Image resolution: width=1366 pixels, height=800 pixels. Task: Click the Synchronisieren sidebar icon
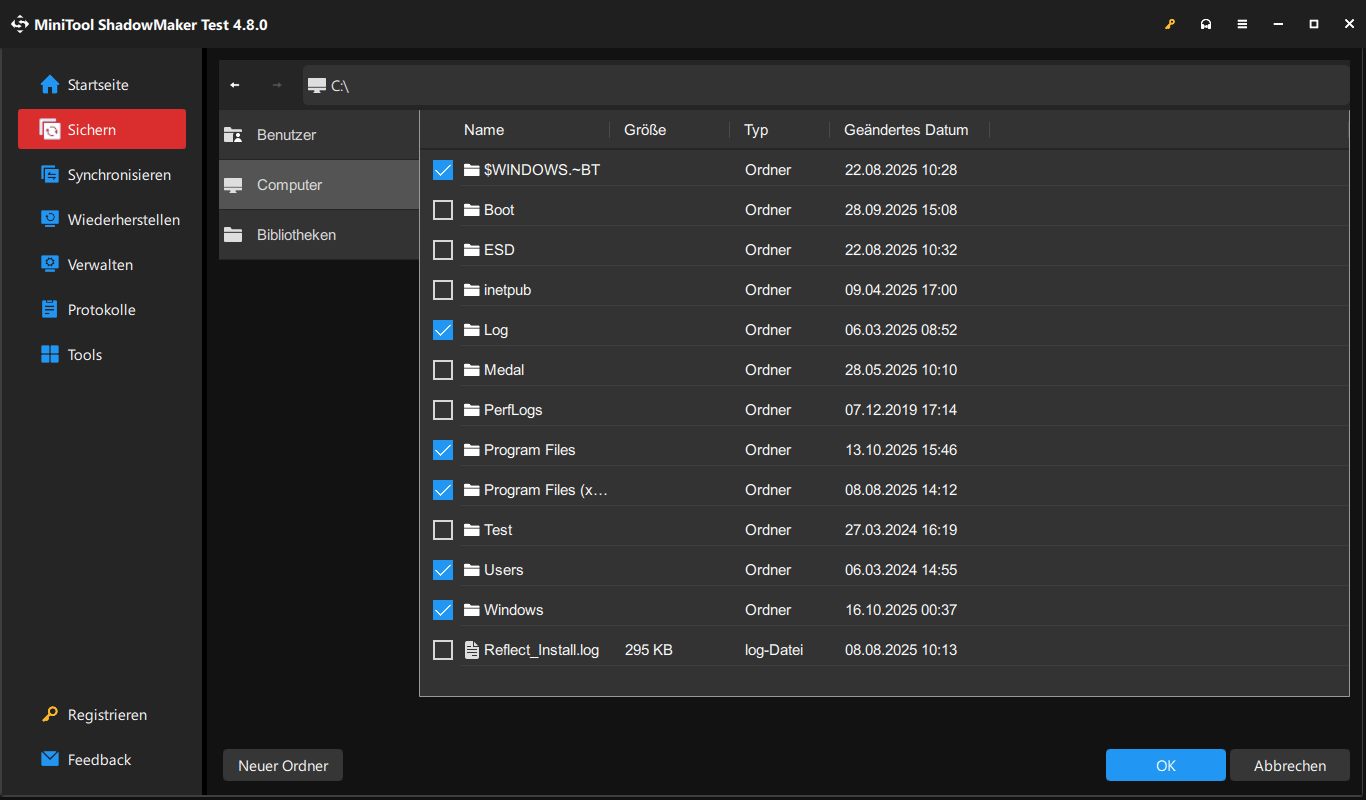click(50, 175)
